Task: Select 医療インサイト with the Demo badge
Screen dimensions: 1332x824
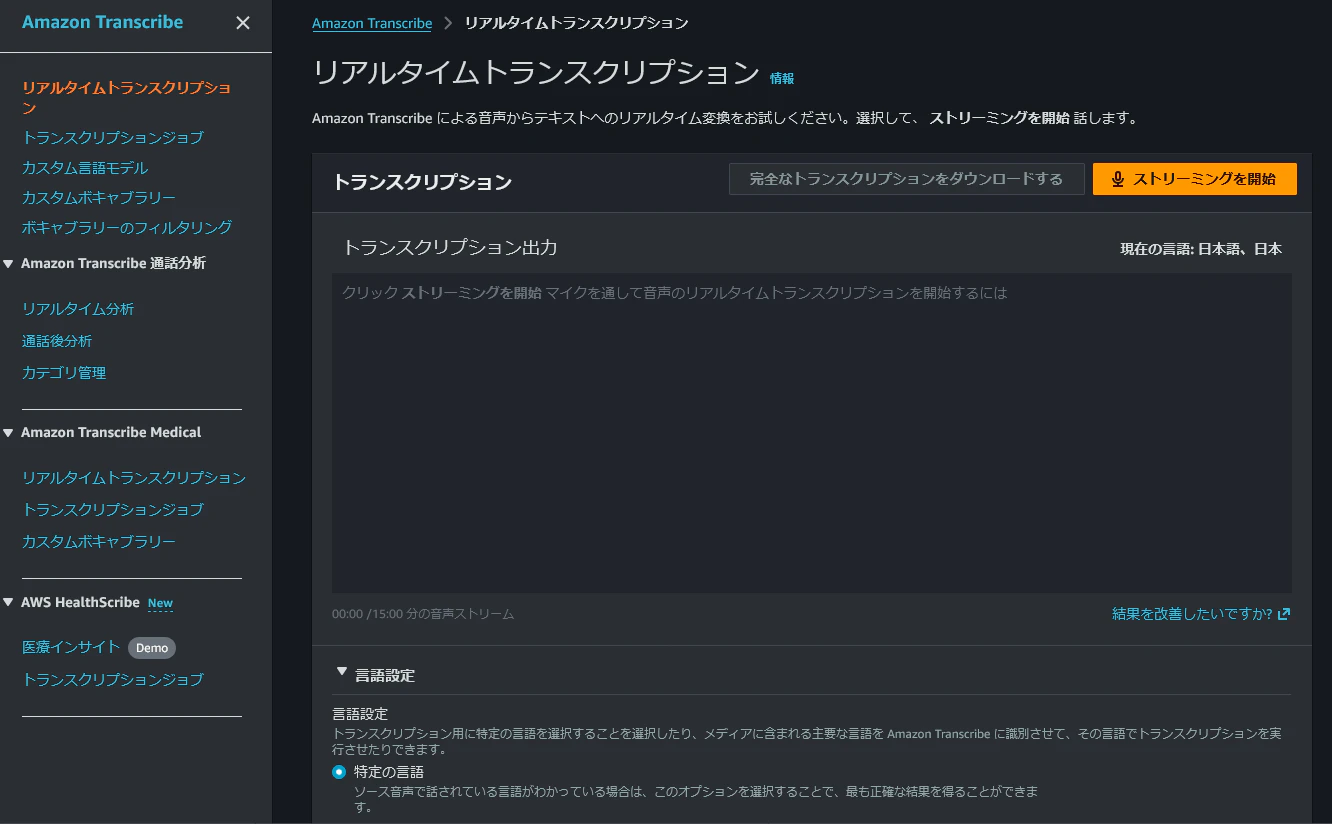Action: tap(70, 647)
